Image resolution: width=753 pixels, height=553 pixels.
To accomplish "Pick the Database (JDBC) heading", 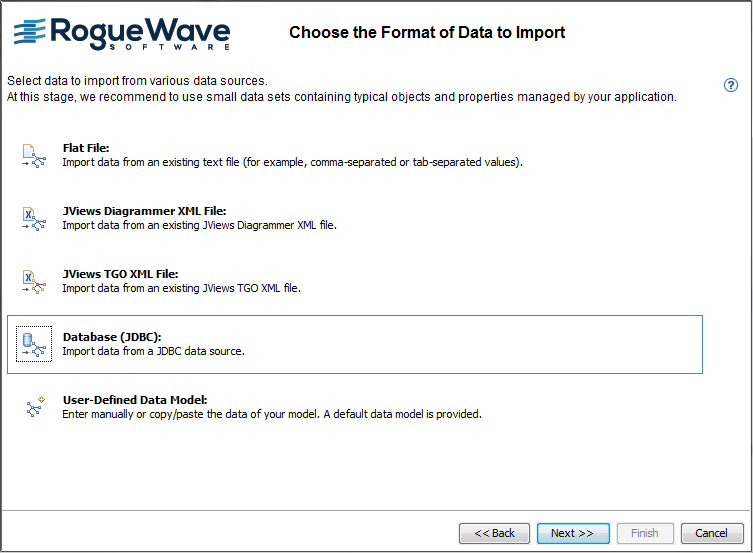I will (112, 337).
